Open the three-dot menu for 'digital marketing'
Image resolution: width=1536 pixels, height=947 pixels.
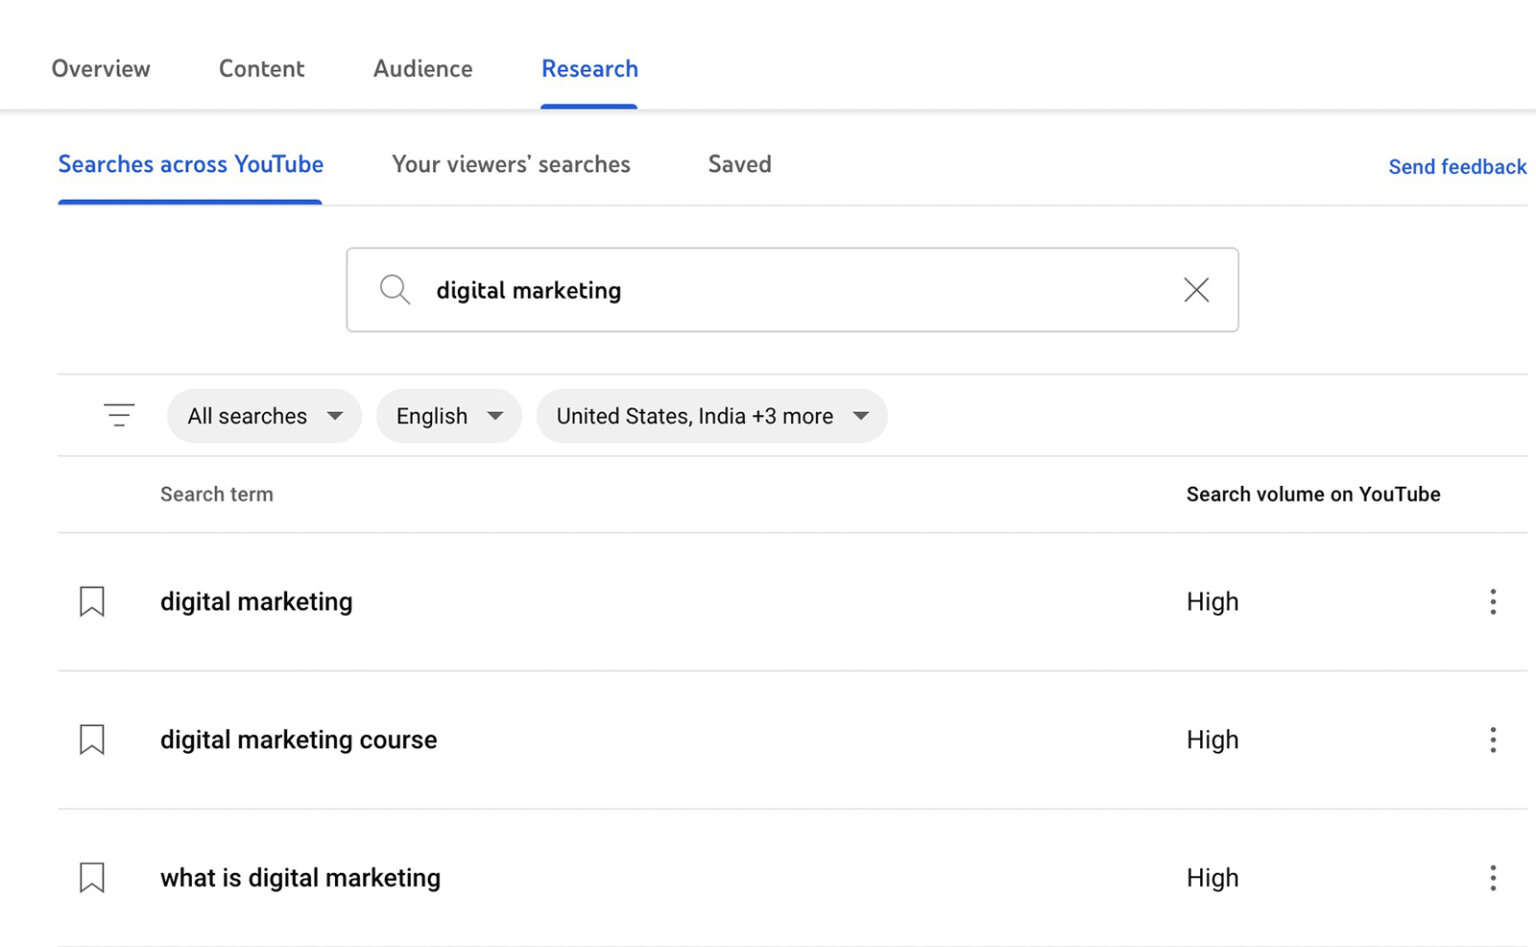coord(1492,601)
